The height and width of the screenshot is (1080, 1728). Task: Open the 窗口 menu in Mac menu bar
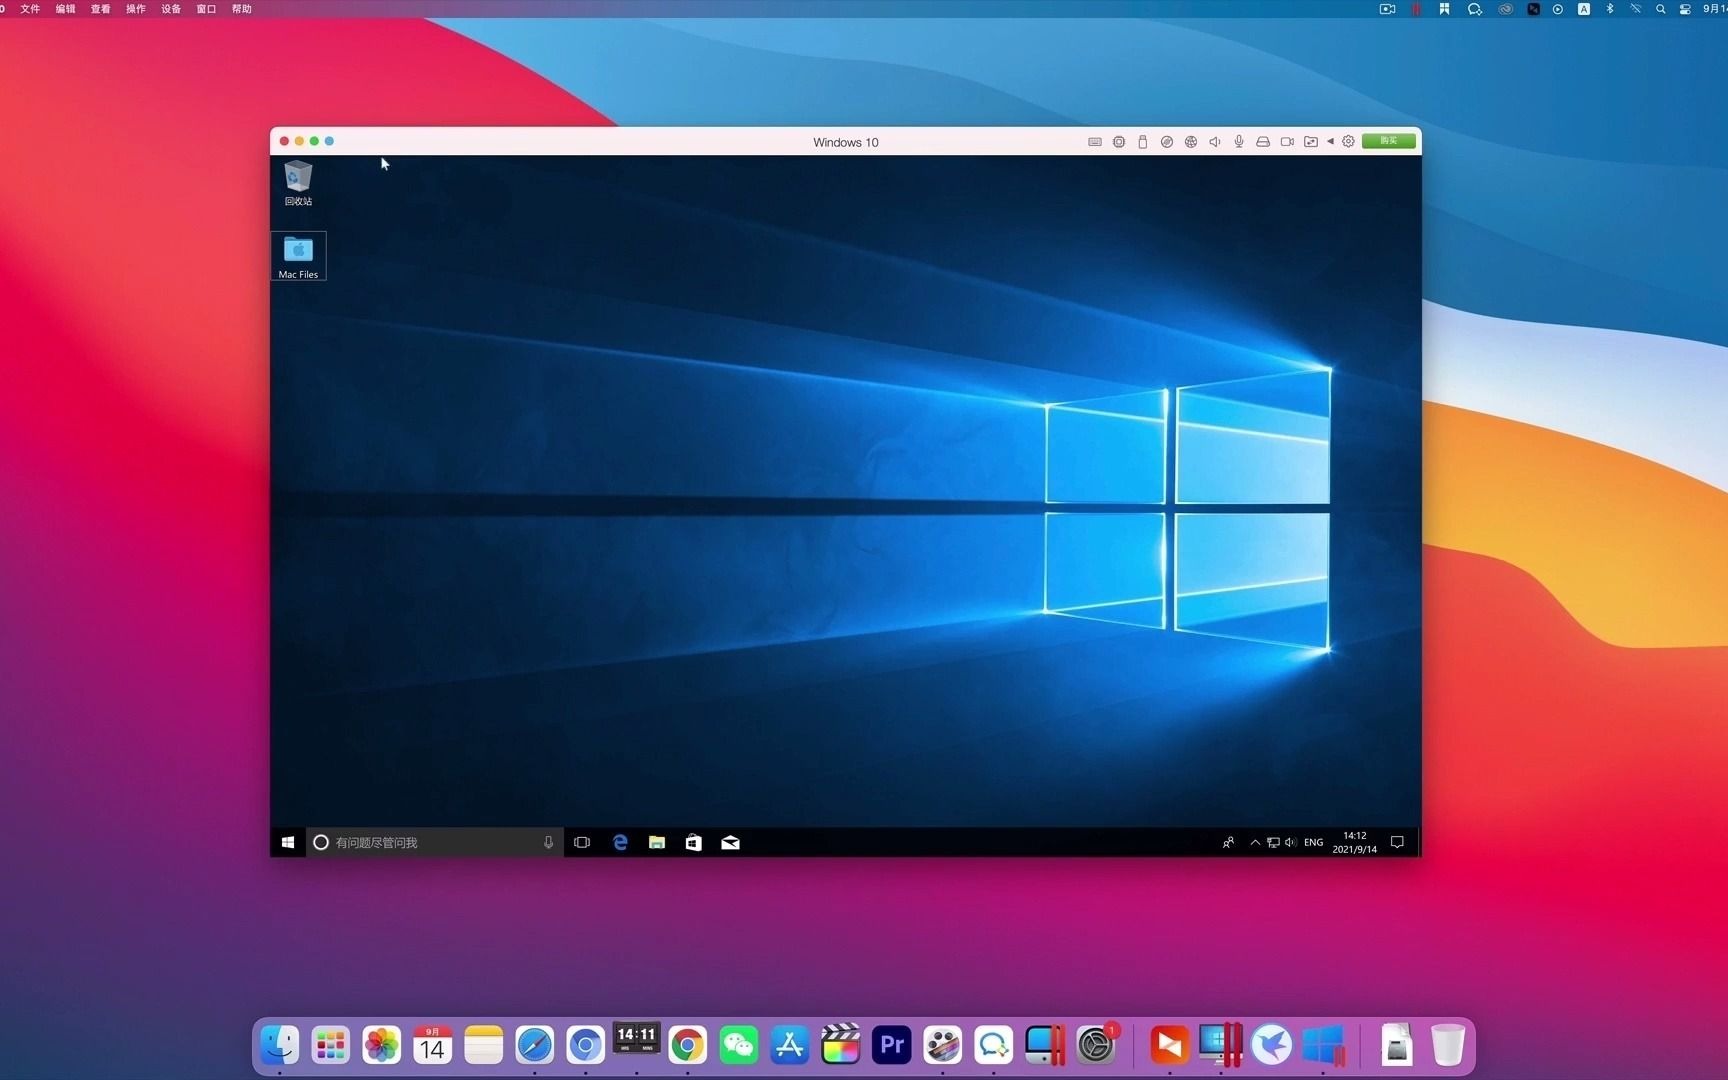pyautogui.click(x=206, y=9)
